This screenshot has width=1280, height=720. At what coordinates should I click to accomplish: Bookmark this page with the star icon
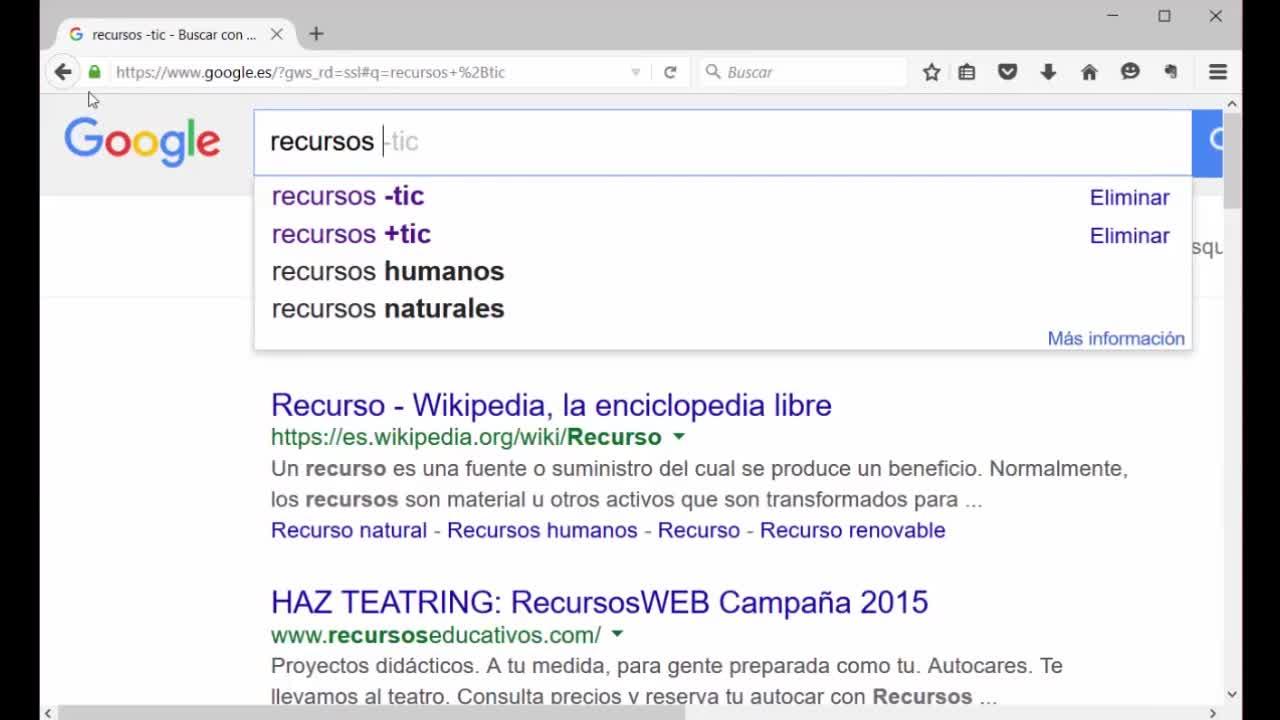pyautogui.click(x=931, y=72)
